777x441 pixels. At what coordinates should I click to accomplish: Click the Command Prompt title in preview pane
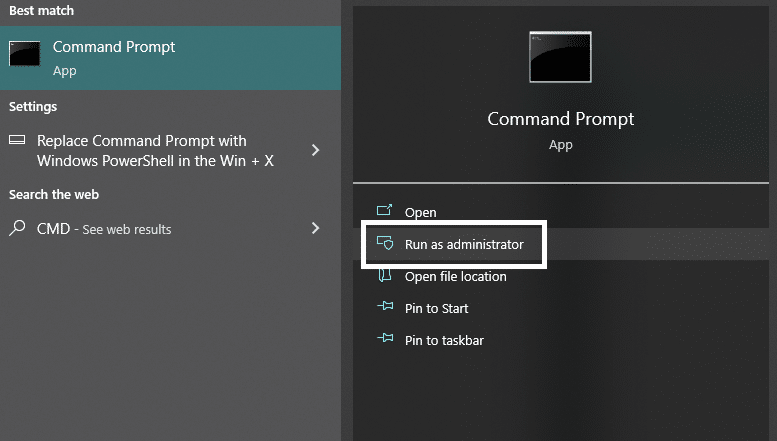(x=560, y=119)
